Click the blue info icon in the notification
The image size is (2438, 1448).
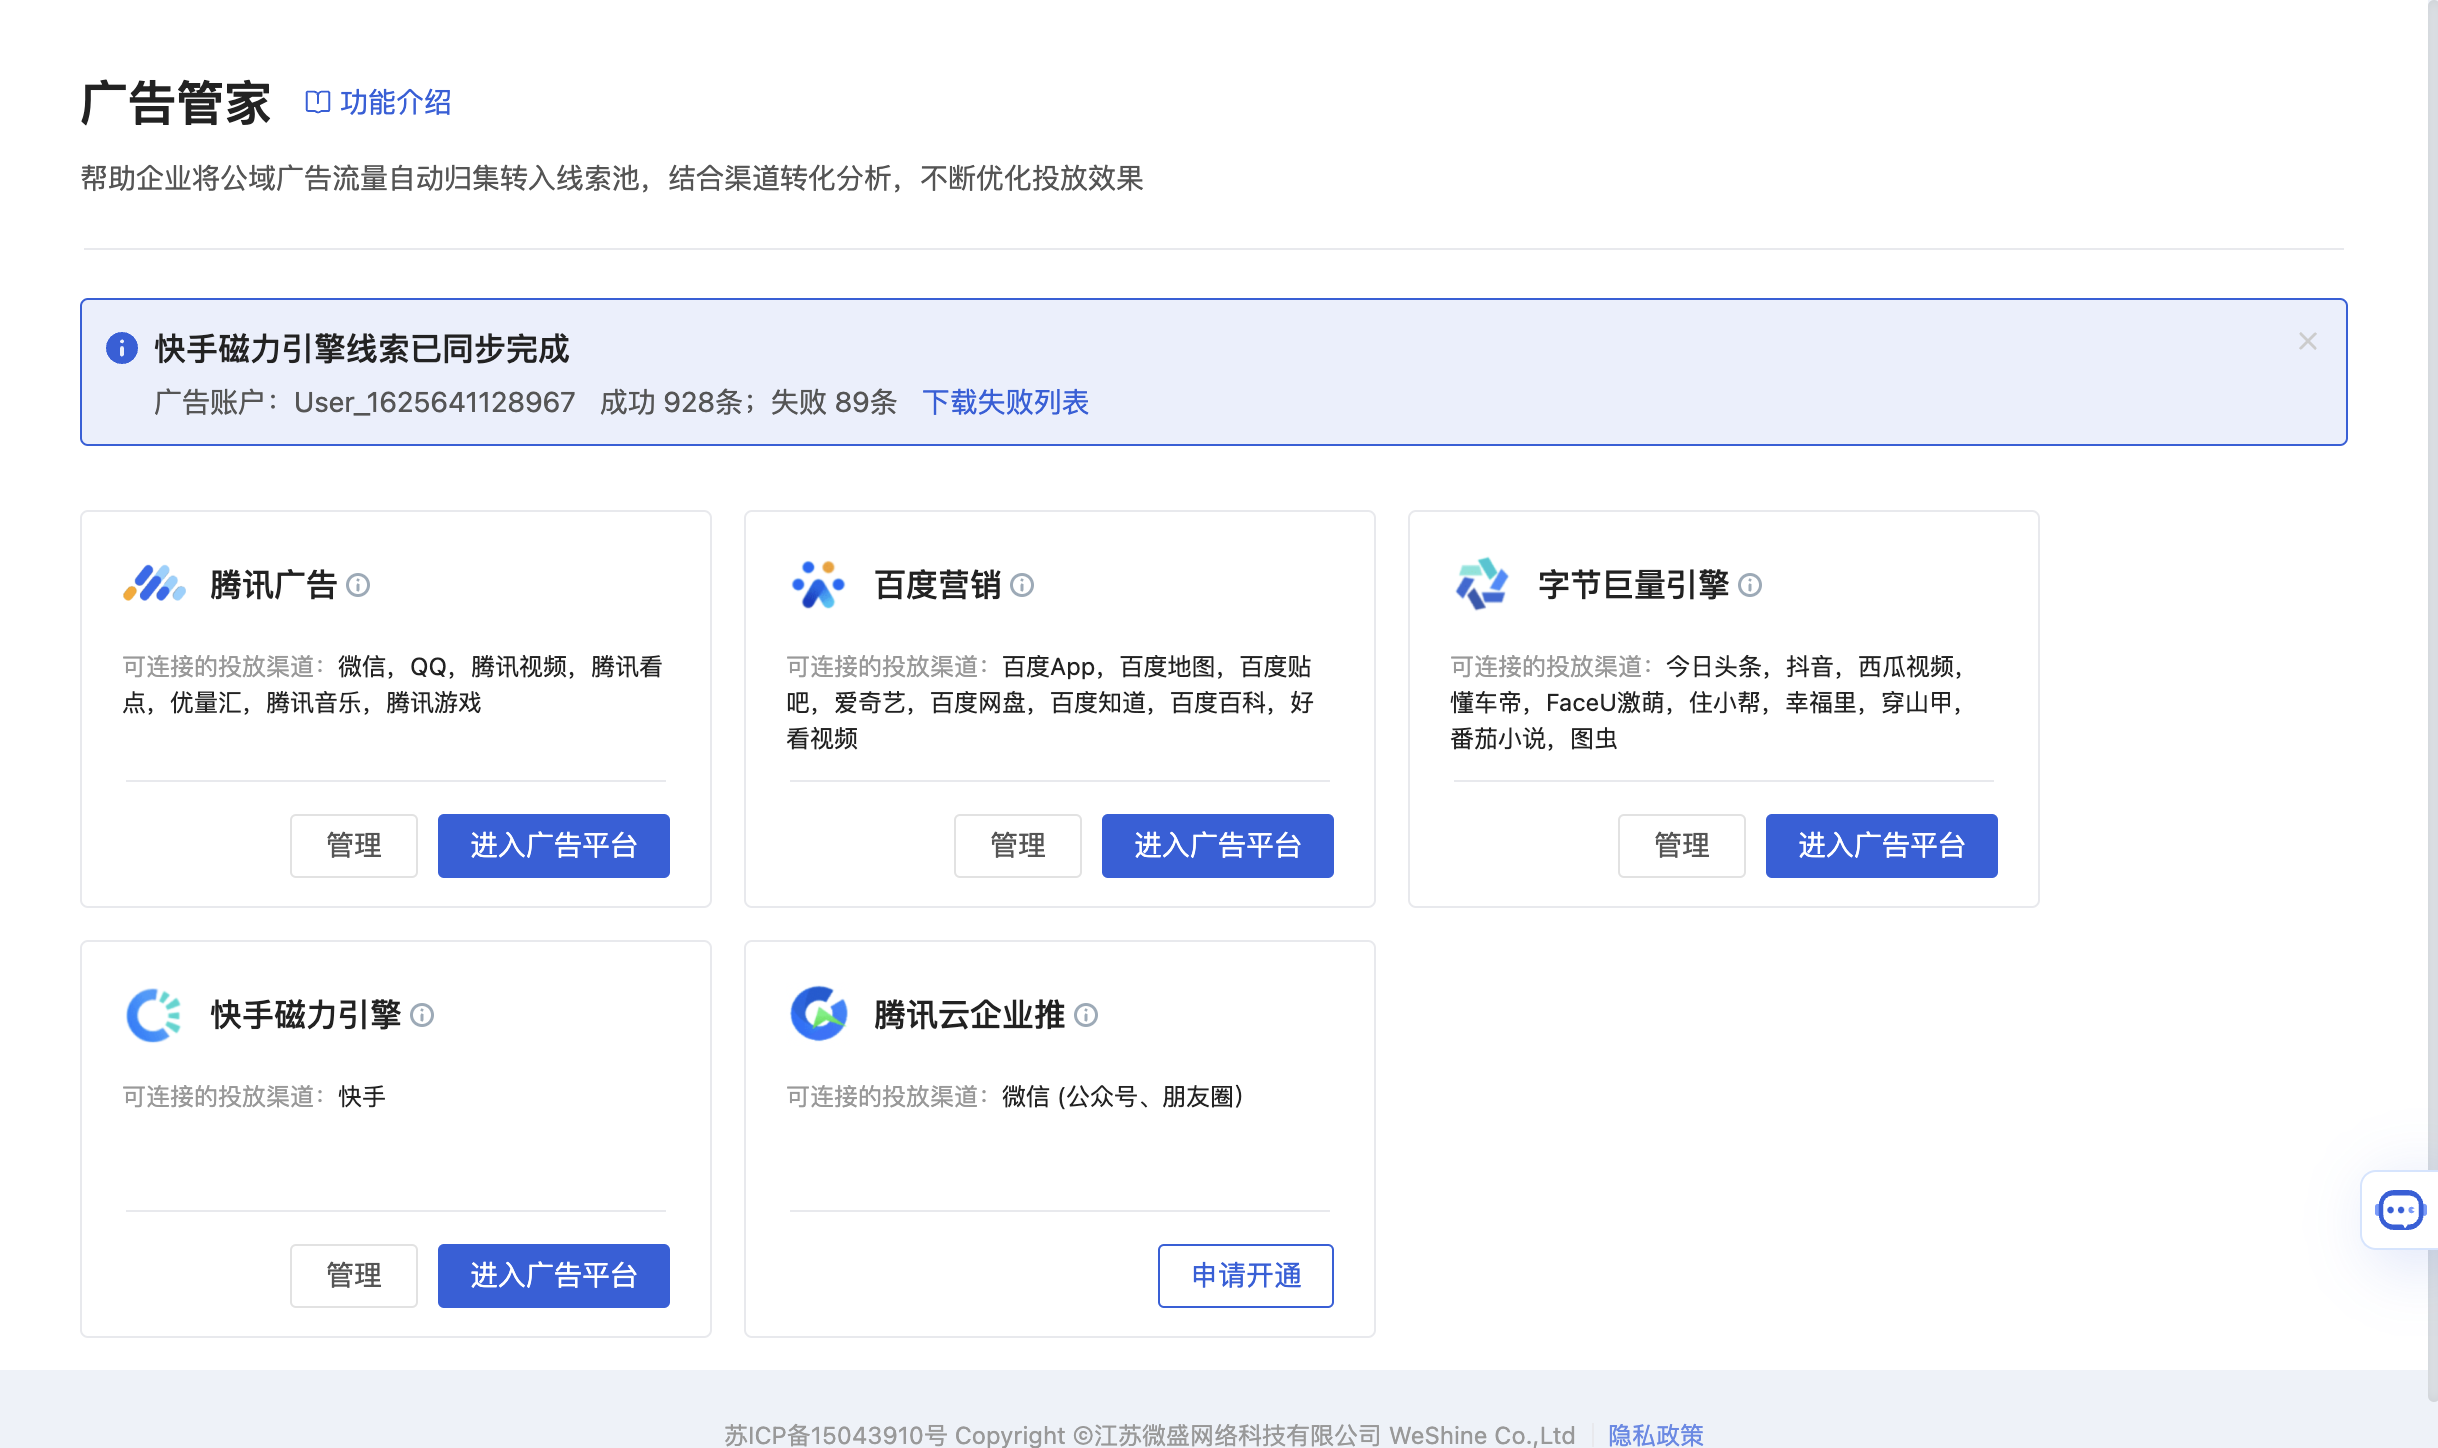(122, 348)
